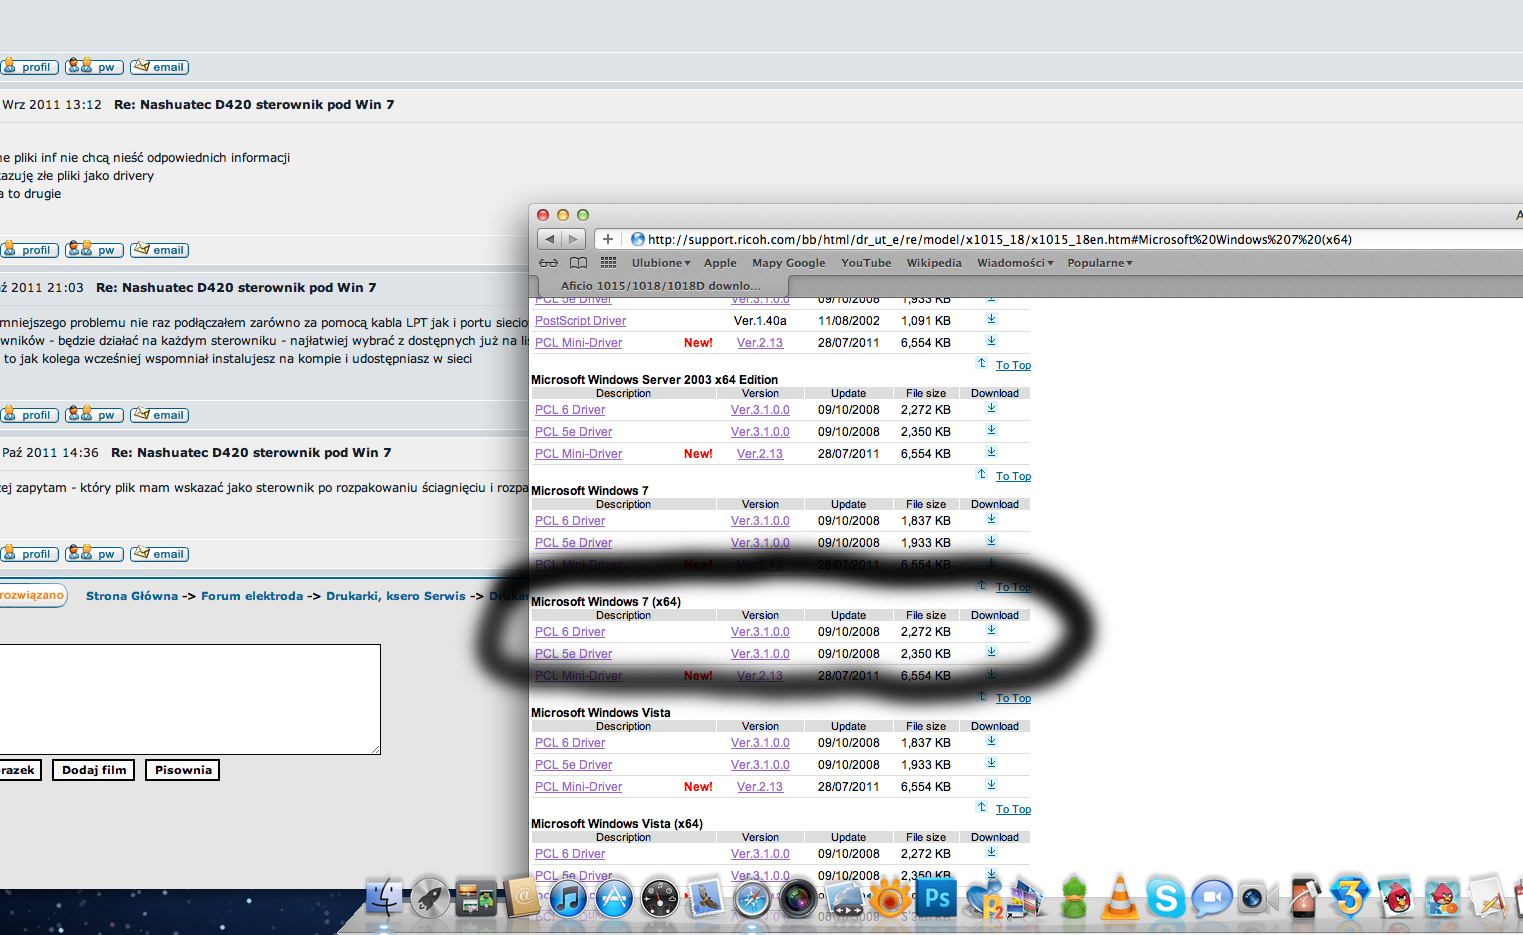Click To Top above Server 2003 x64 heading
The image size is (1523, 935).
tap(1013, 366)
